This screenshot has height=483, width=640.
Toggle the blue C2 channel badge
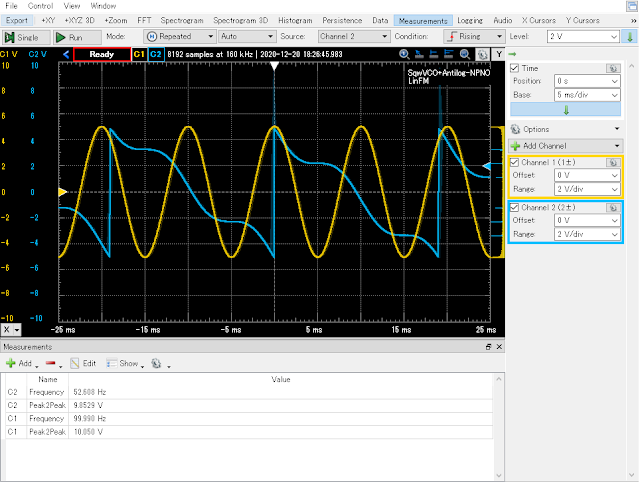pyautogui.click(x=156, y=54)
